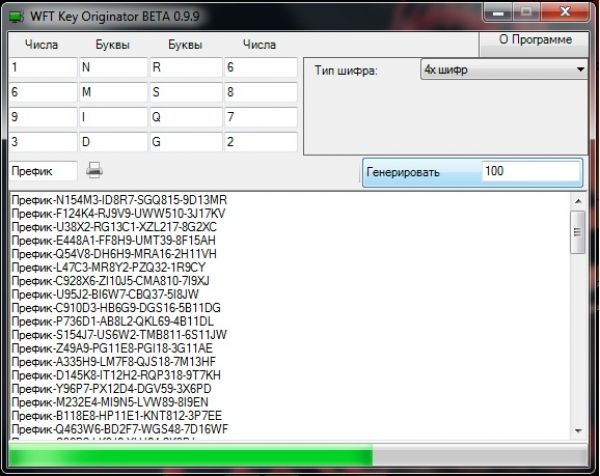
Task: Click the letter field containing Q
Action: (186, 117)
